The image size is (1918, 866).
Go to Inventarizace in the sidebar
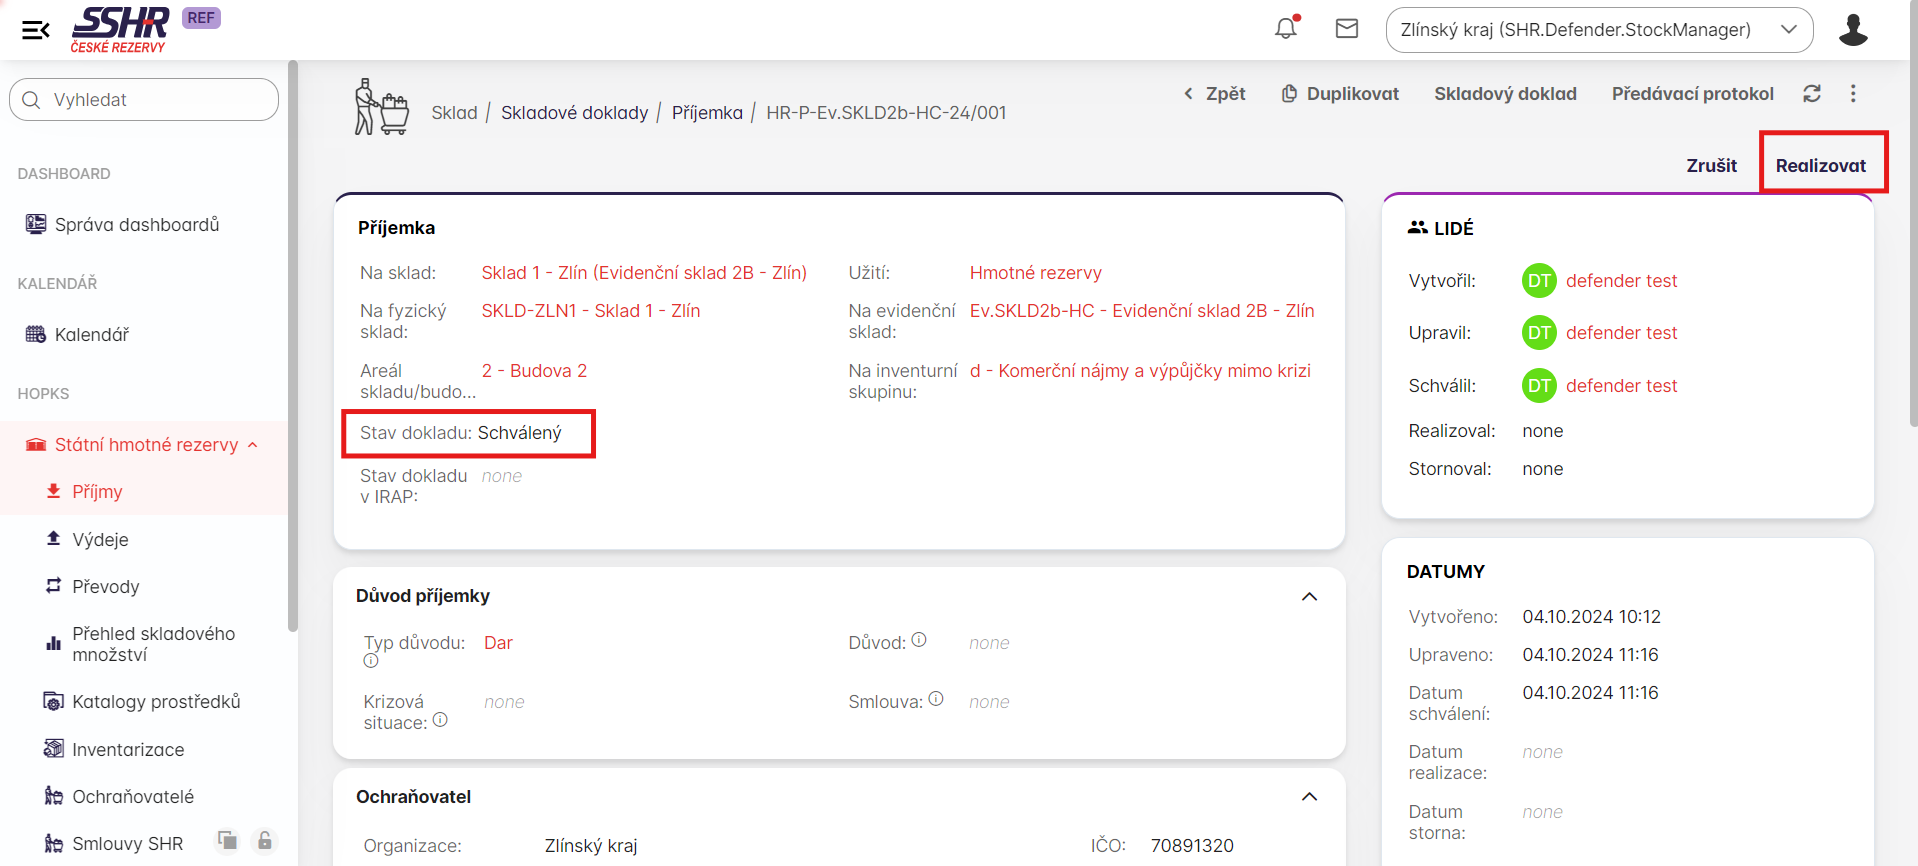click(128, 750)
